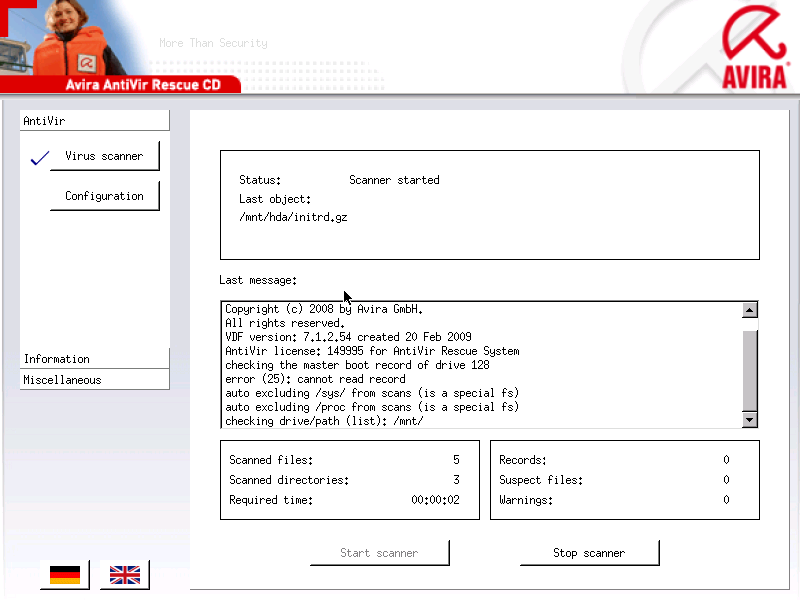
Task: Click the 'More Than Security' slogan
Action: tap(213, 43)
